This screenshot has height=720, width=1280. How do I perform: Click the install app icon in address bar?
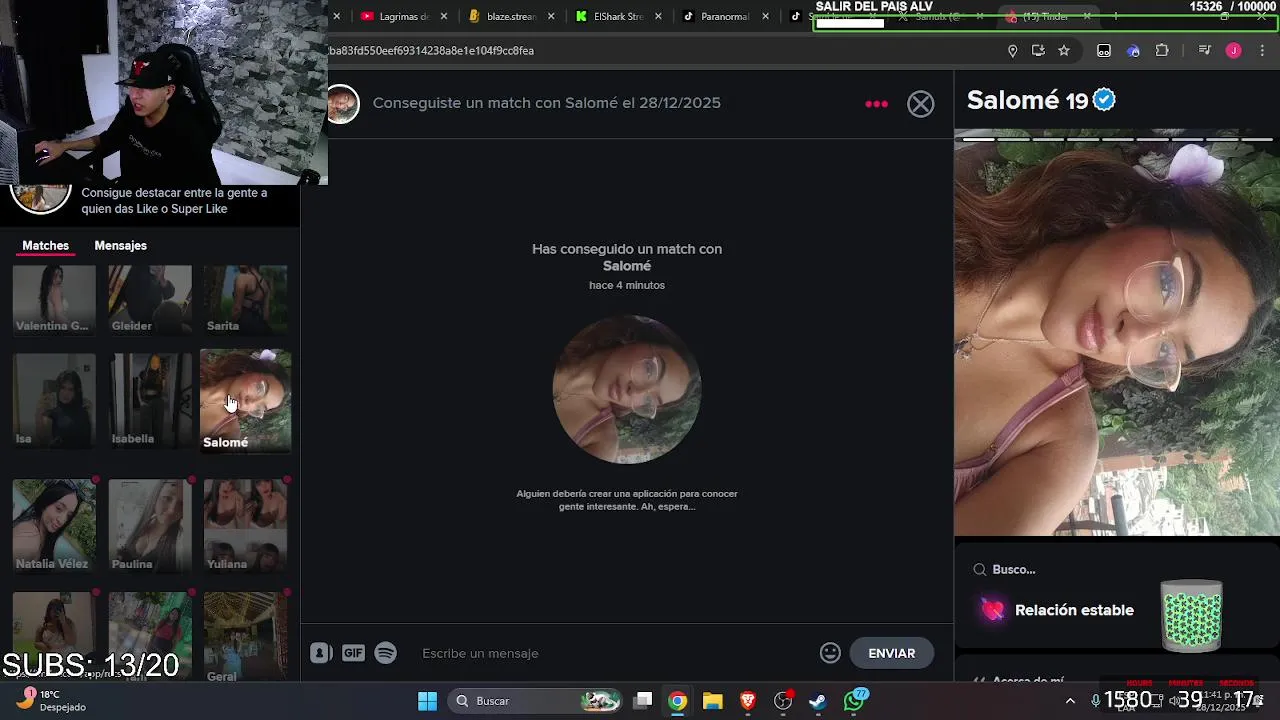click(x=1038, y=51)
